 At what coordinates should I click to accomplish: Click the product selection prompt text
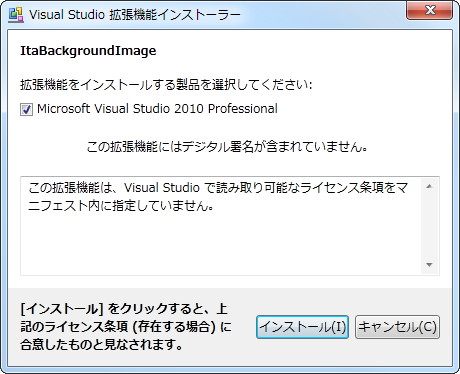point(166,85)
